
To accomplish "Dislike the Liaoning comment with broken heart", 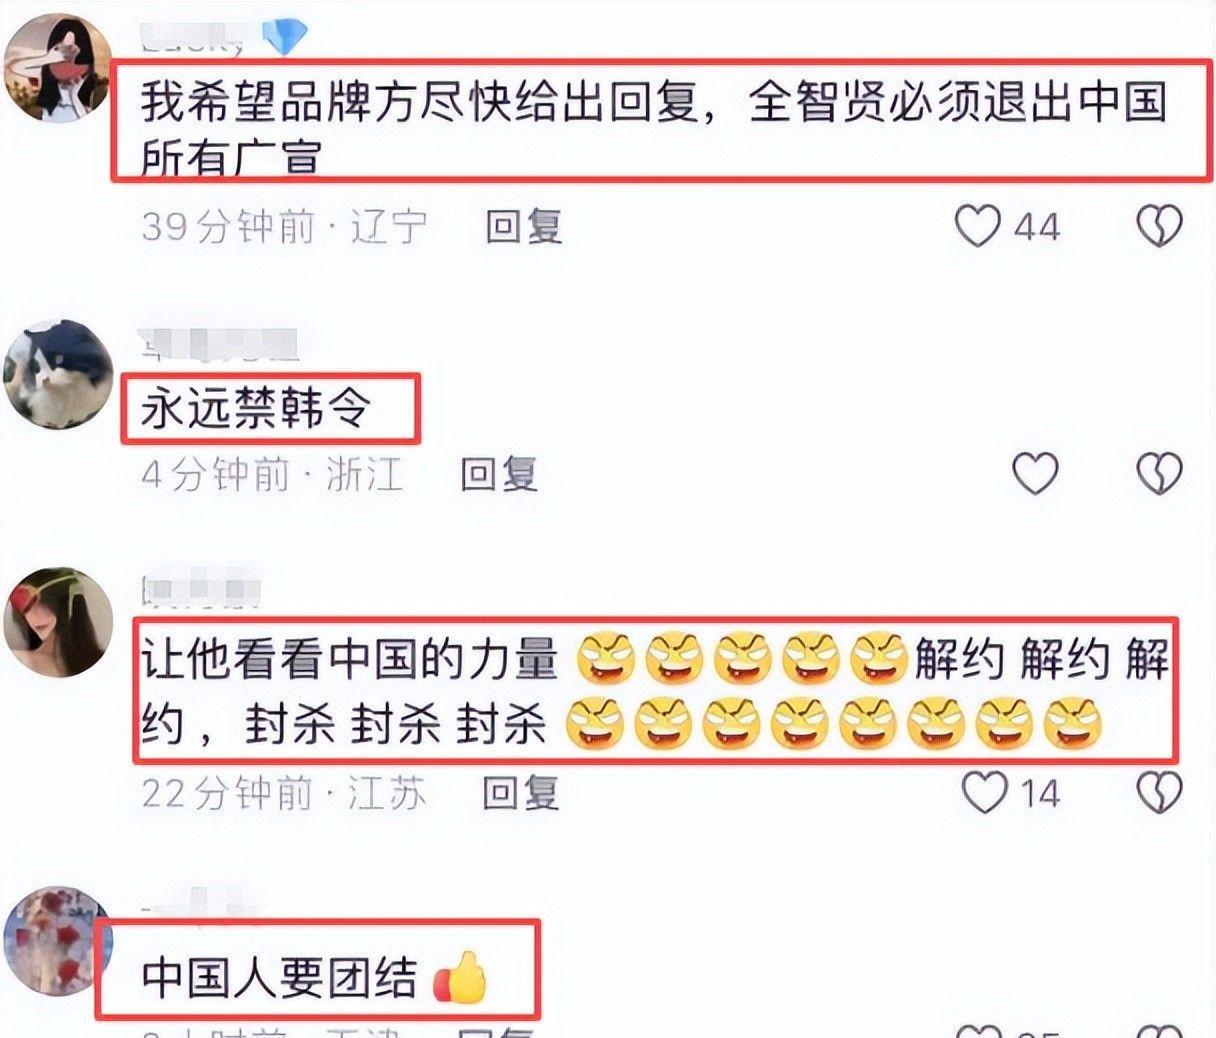I will (x=1160, y=226).
